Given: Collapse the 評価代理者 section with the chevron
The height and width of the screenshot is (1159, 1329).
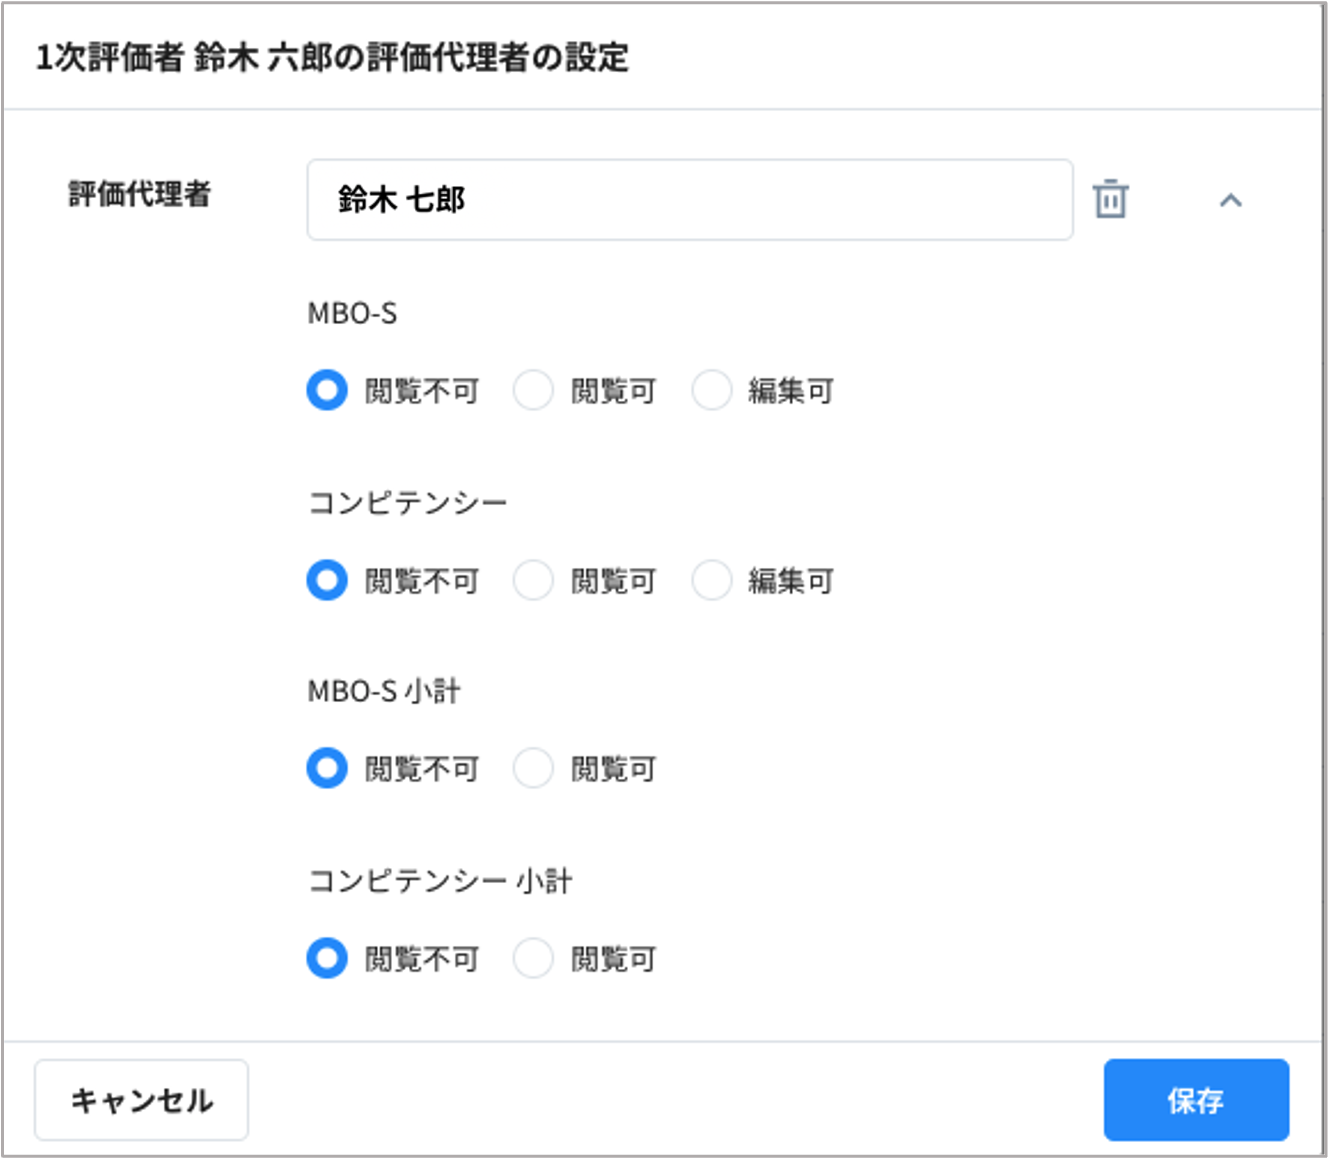Looking at the screenshot, I should pyautogui.click(x=1230, y=200).
